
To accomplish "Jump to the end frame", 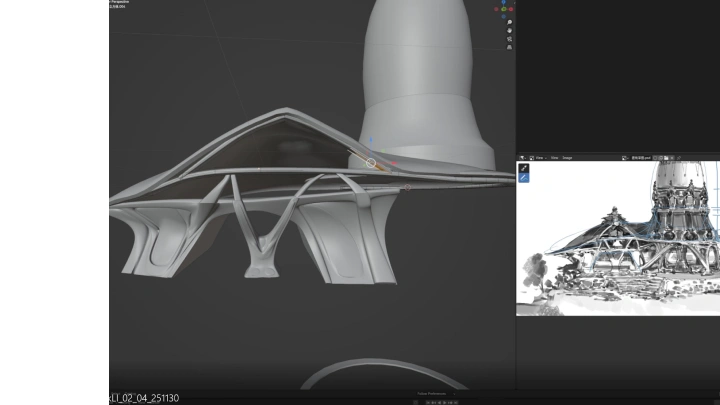I will pyautogui.click(x=456, y=403).
